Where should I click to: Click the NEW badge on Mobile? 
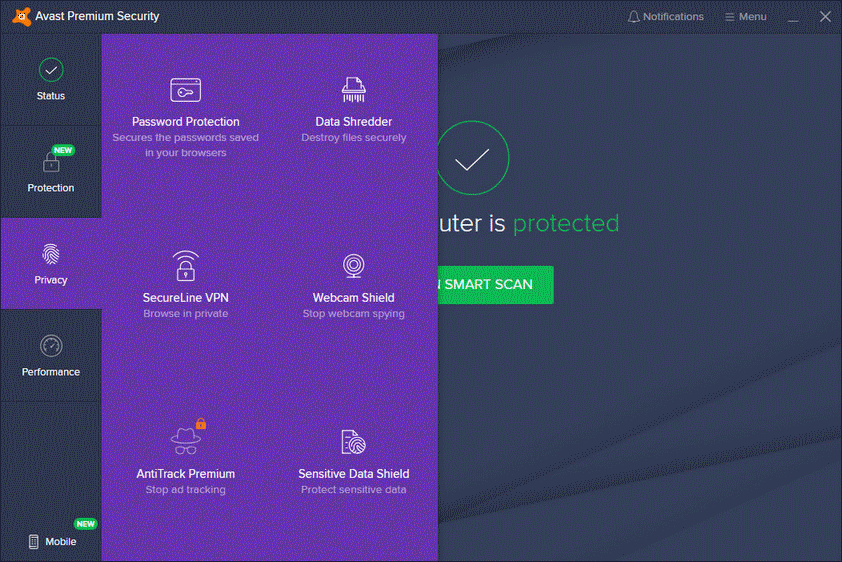[x=85, y=524]
